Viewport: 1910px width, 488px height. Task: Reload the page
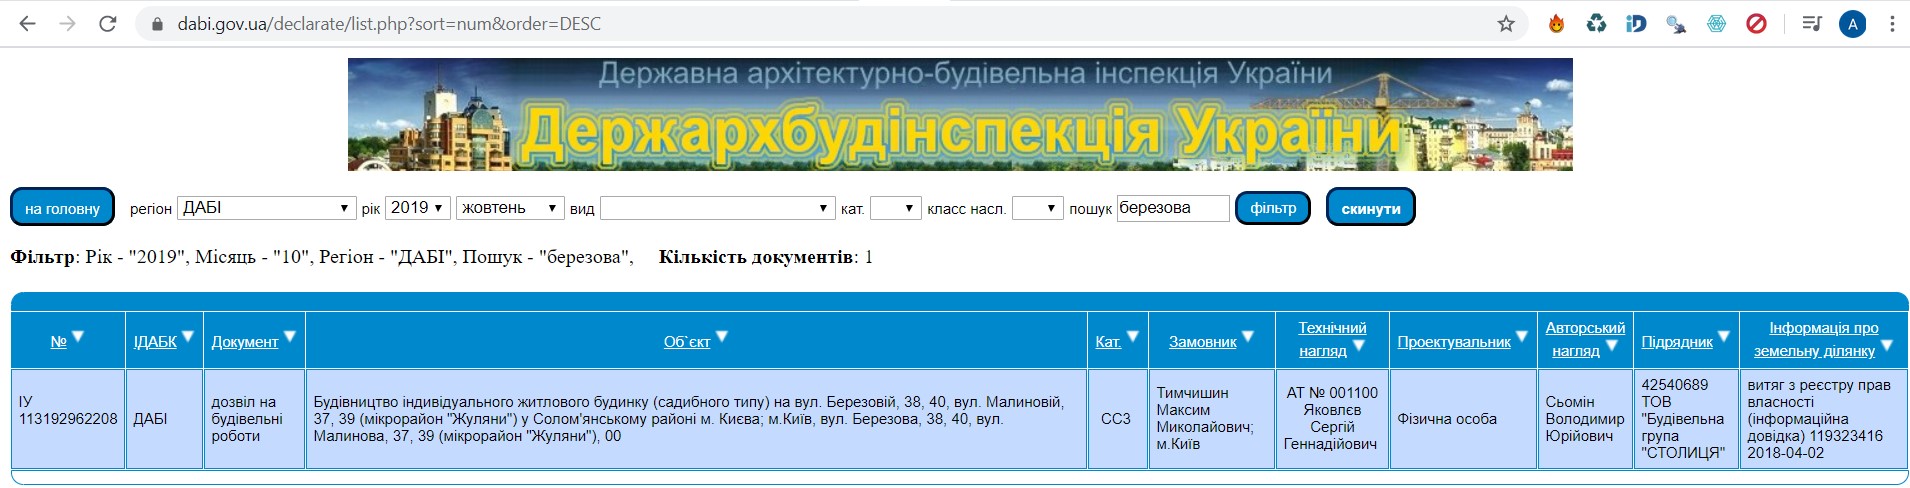(x=108, y=24)
